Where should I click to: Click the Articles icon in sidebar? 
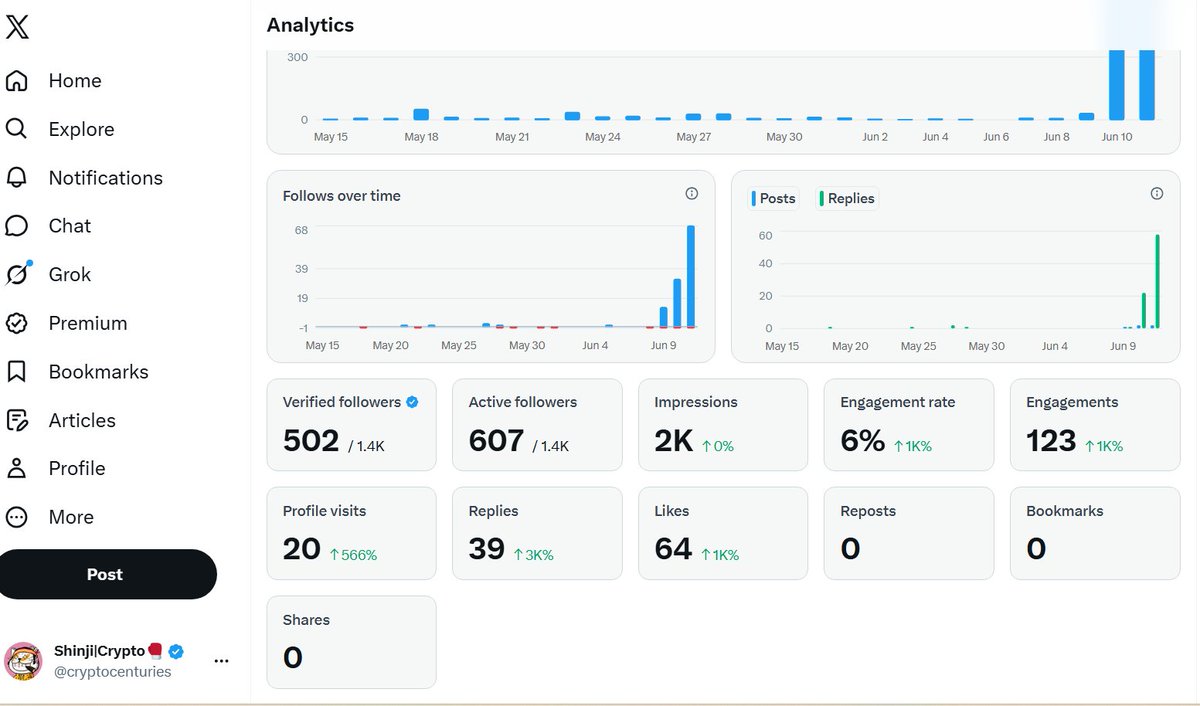click(x=17, y=420)
